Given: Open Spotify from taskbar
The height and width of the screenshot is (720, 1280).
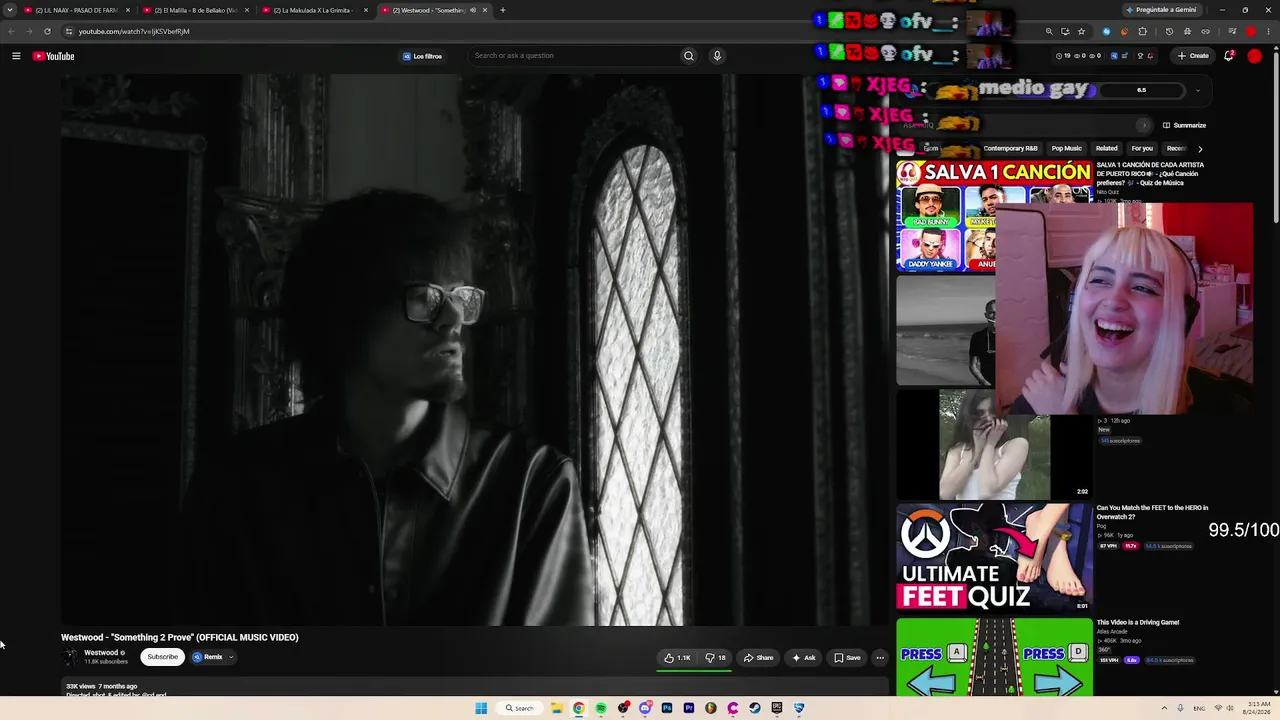Looking at the screenshot, I should pyautogui.click(x=601, y=708).
